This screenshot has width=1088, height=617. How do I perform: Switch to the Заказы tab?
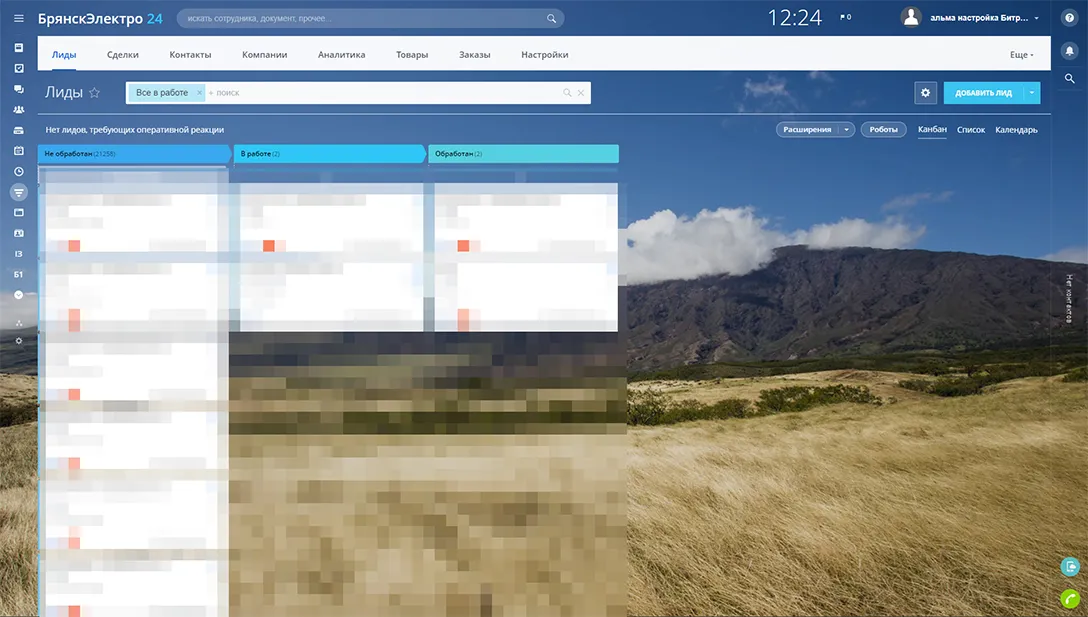[475, 55]
